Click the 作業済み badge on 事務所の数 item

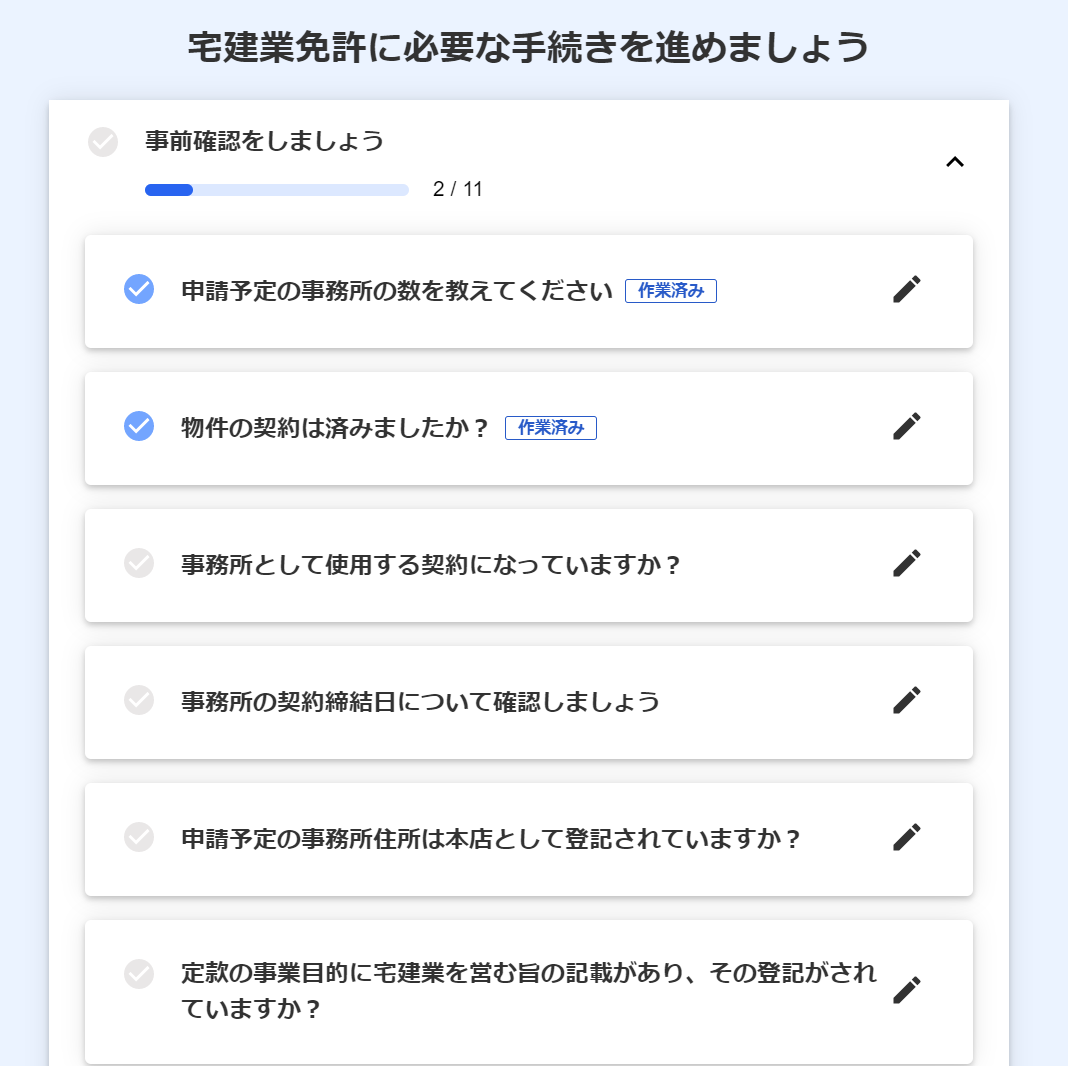pyautogui.click(x=670, y=291)
